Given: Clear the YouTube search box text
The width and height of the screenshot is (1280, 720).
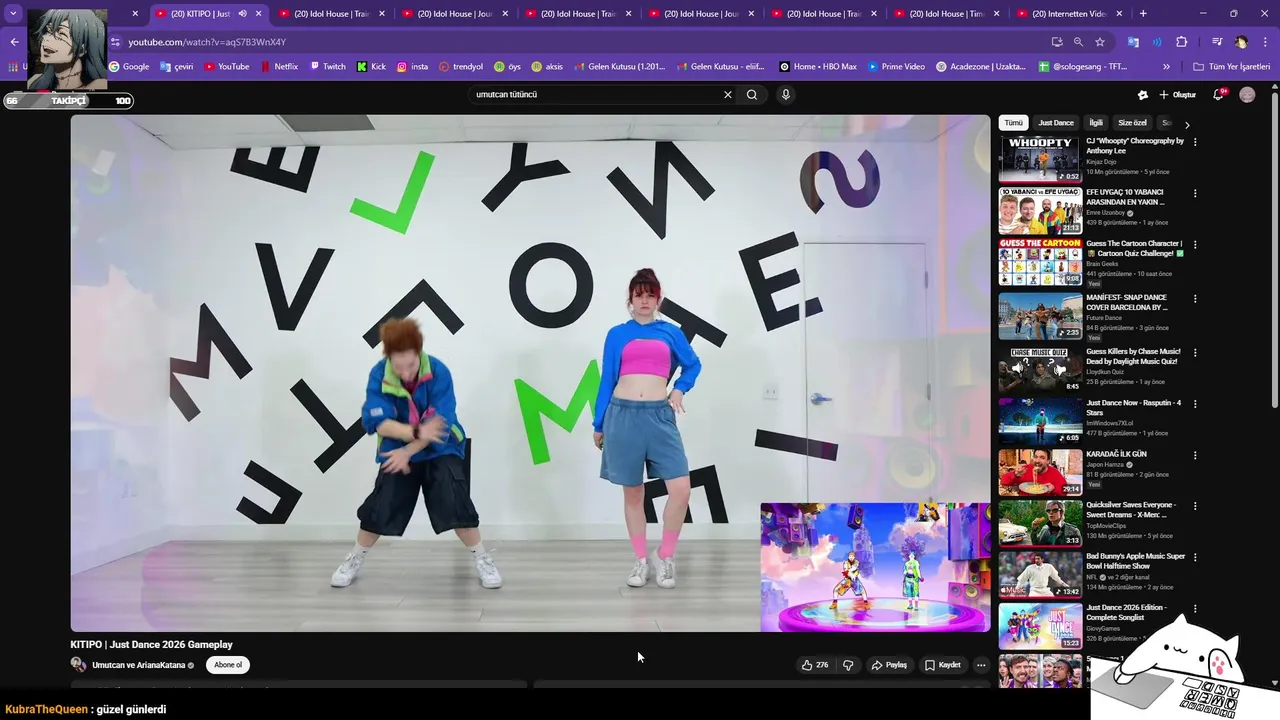Looking at the screenshot, I should pos(728,95).
